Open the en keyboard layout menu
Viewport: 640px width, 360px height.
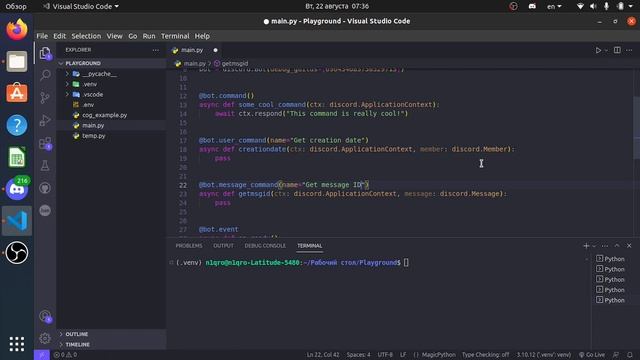point(554,6)
